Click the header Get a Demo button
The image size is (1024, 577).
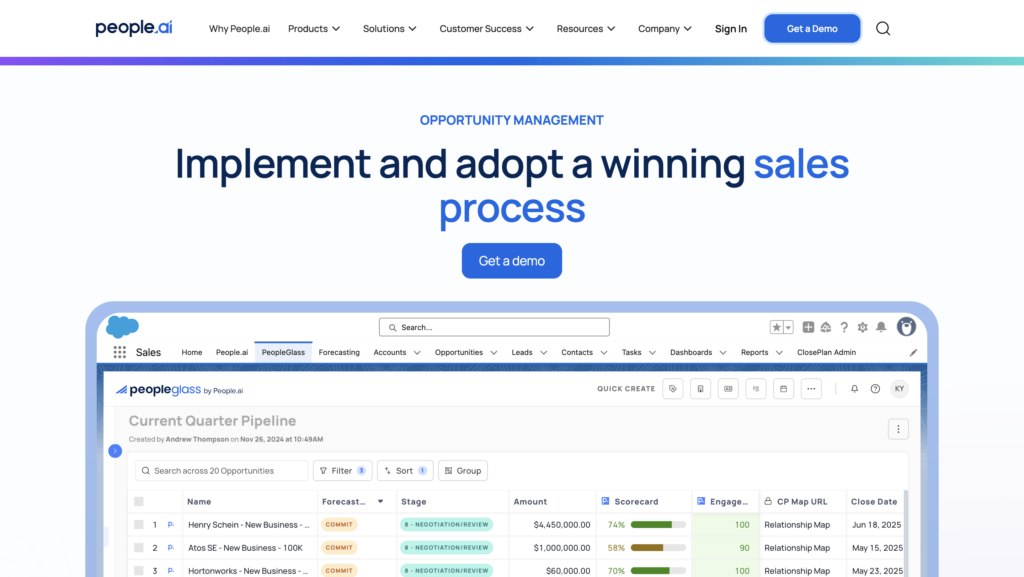tap(812, 29)
